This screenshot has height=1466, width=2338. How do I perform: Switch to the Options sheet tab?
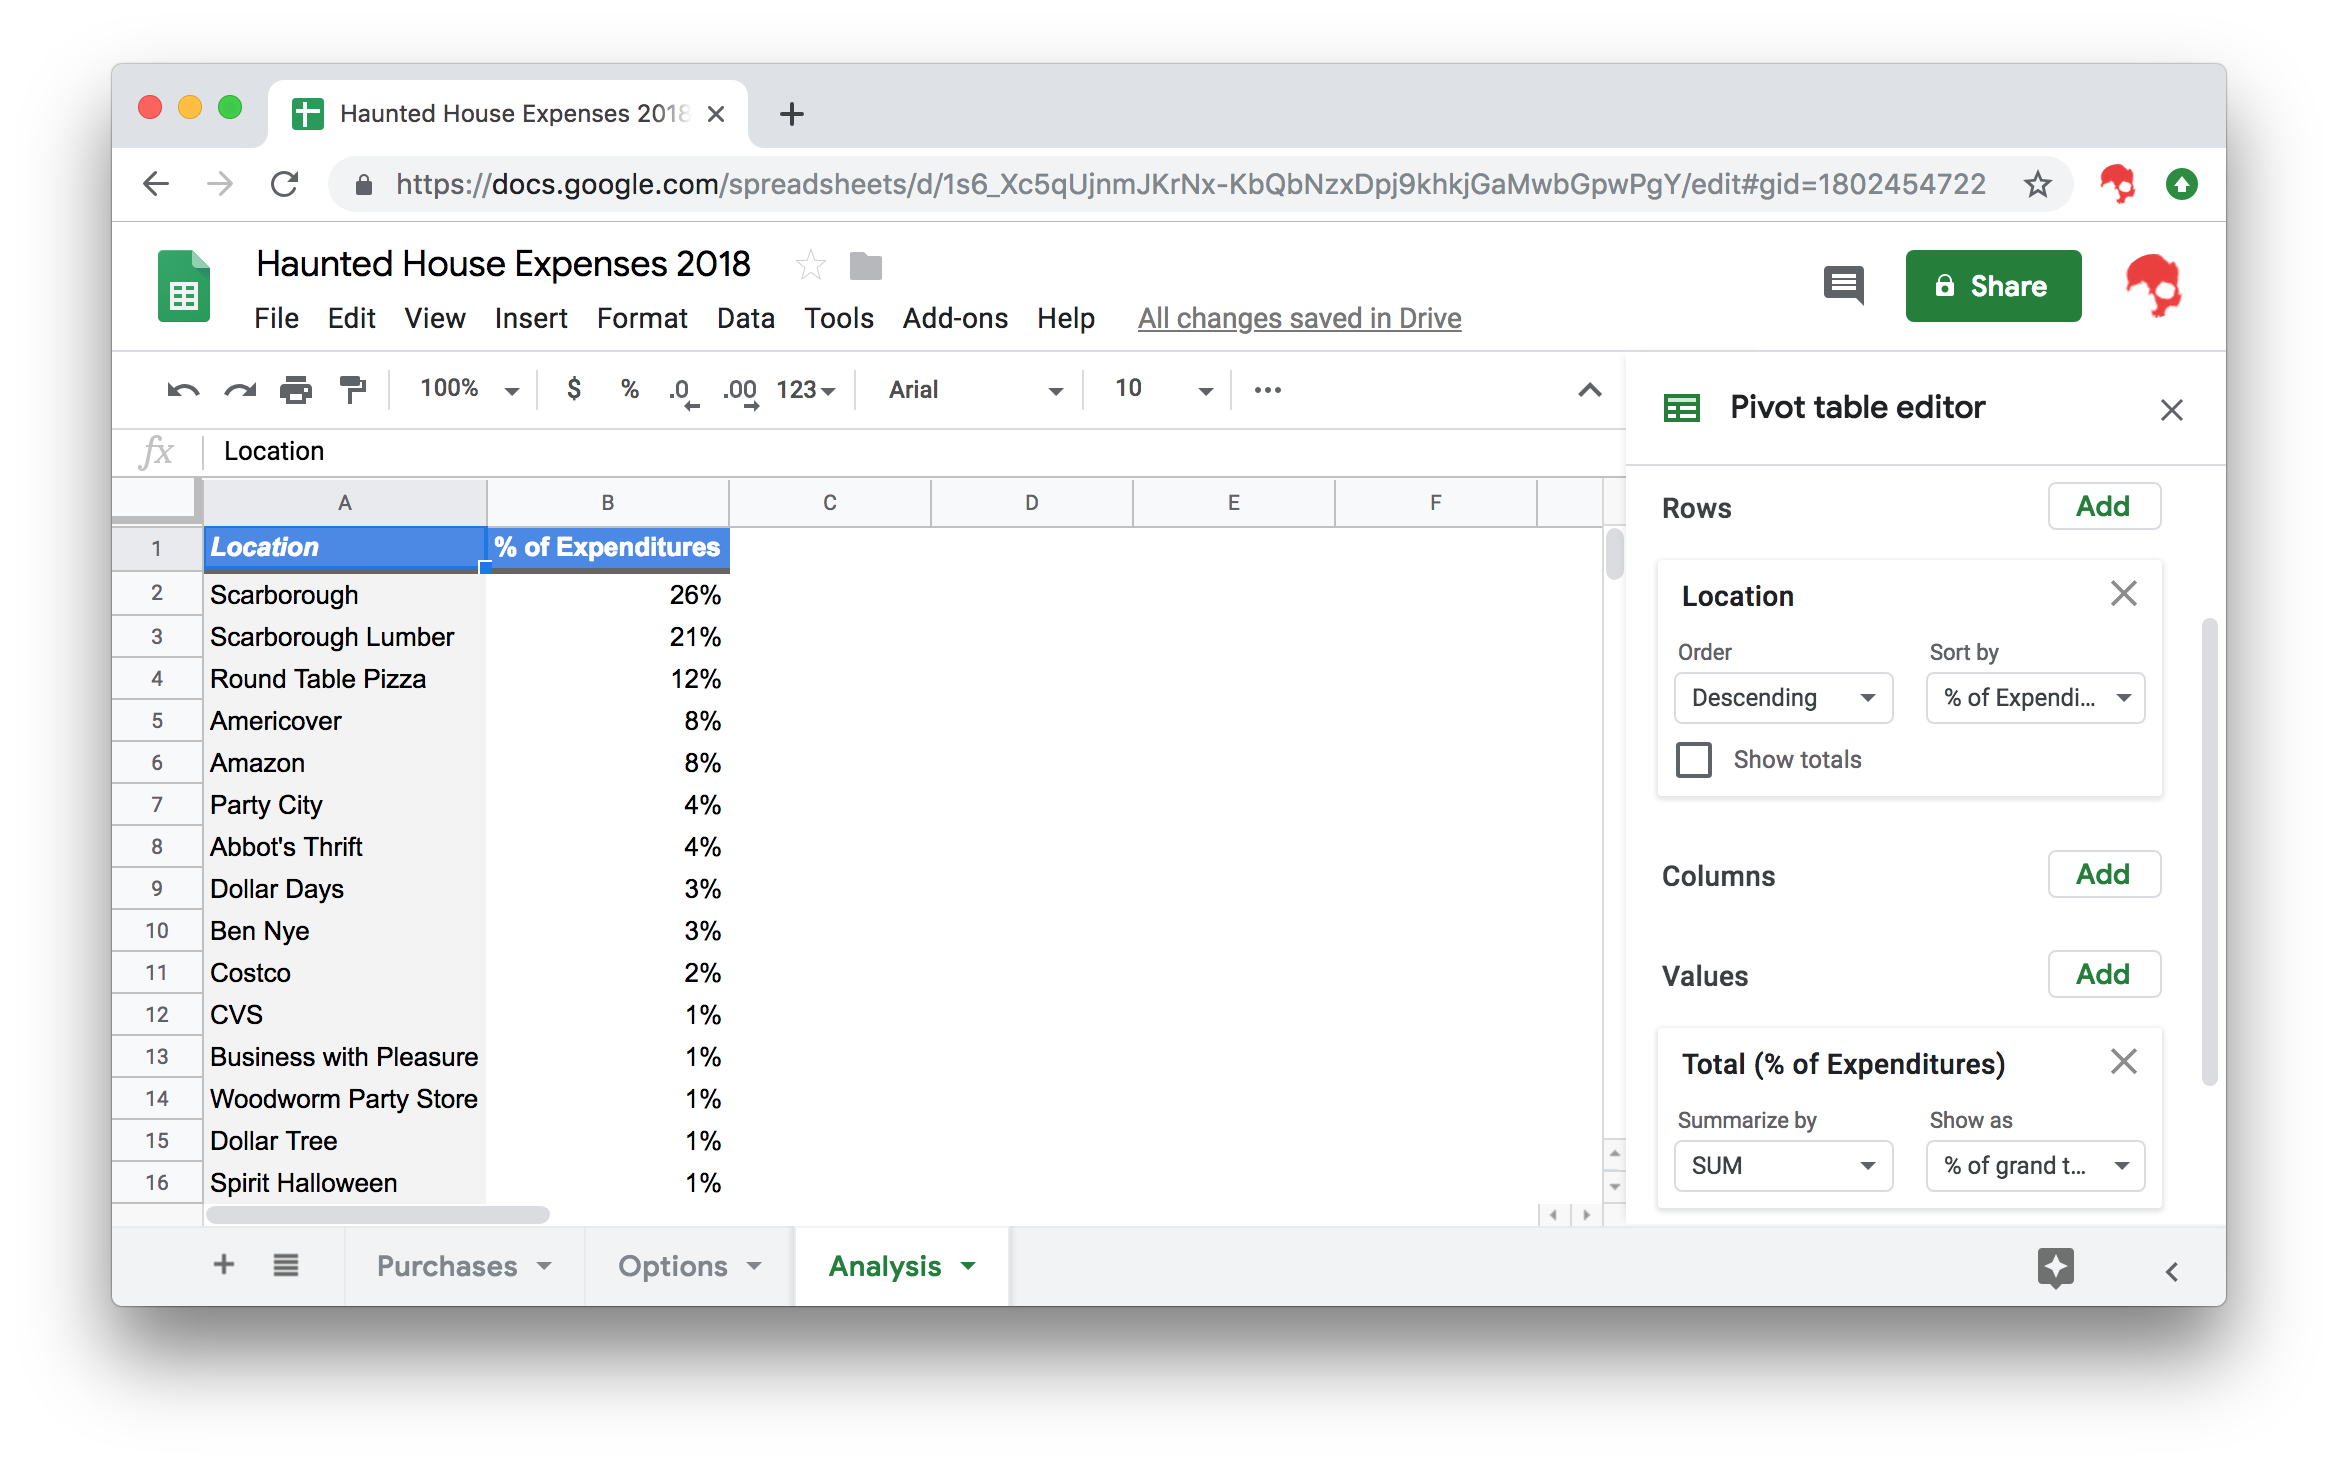pos(689,1266)
